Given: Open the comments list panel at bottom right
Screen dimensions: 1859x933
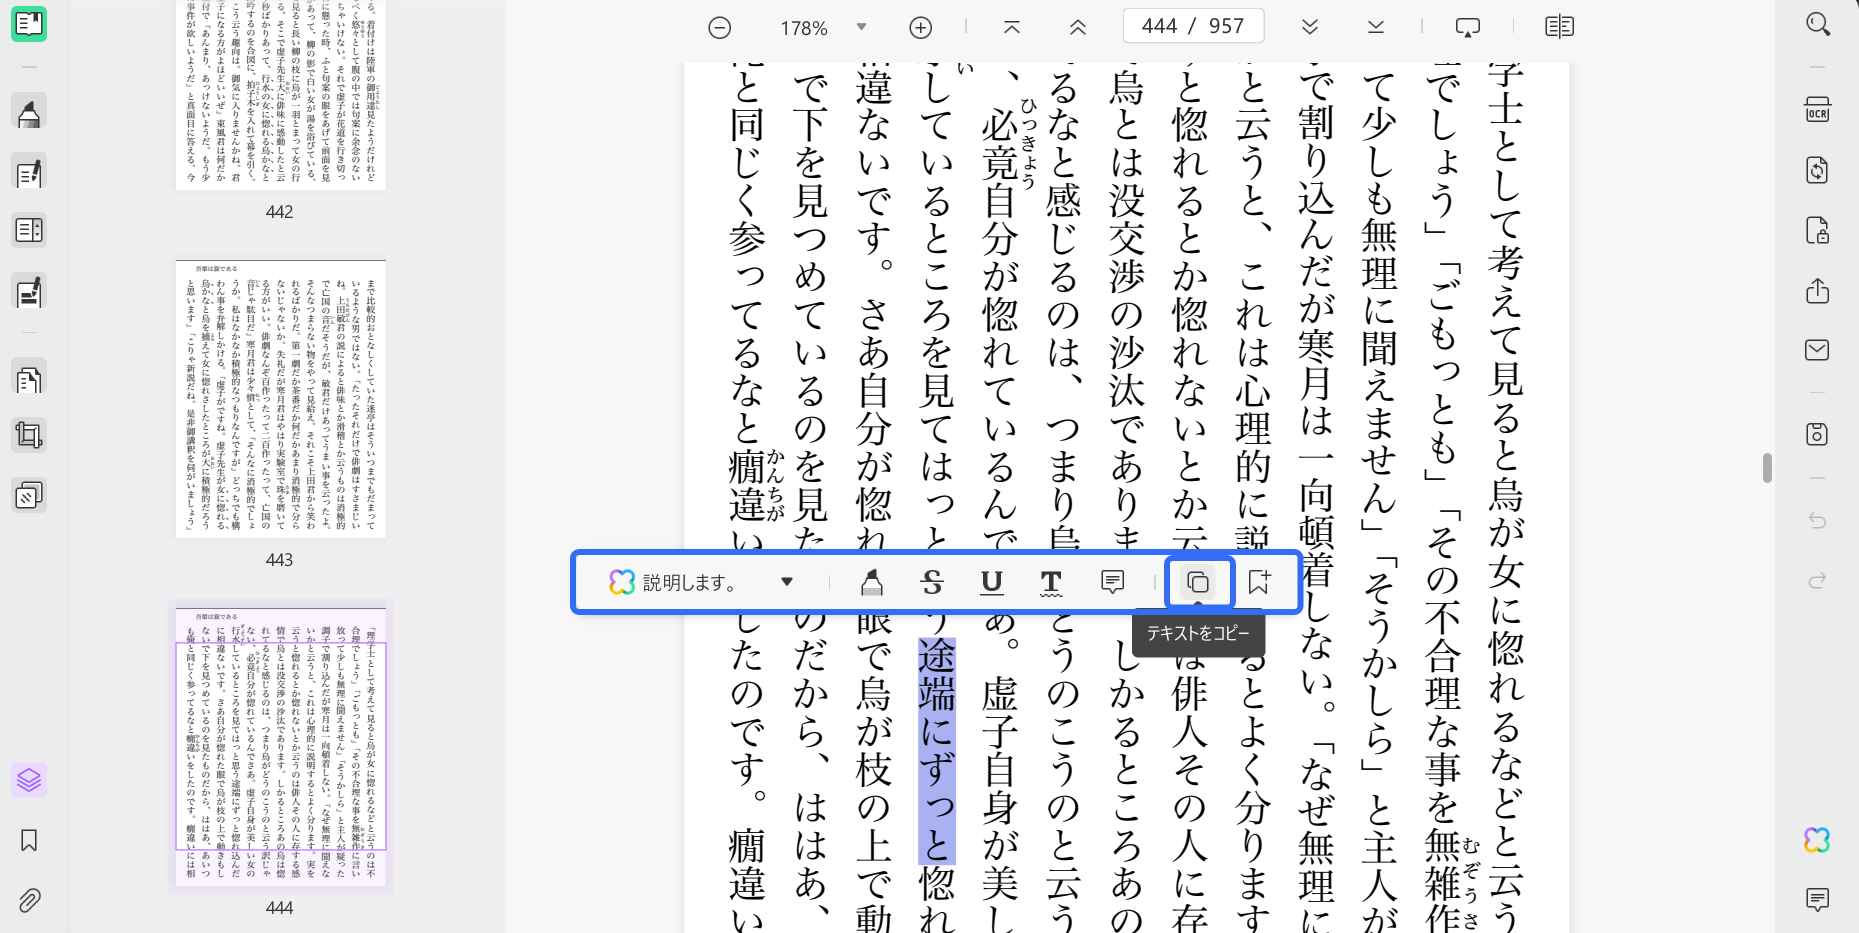Looking at the screenshot, I should coord(1818,900).
